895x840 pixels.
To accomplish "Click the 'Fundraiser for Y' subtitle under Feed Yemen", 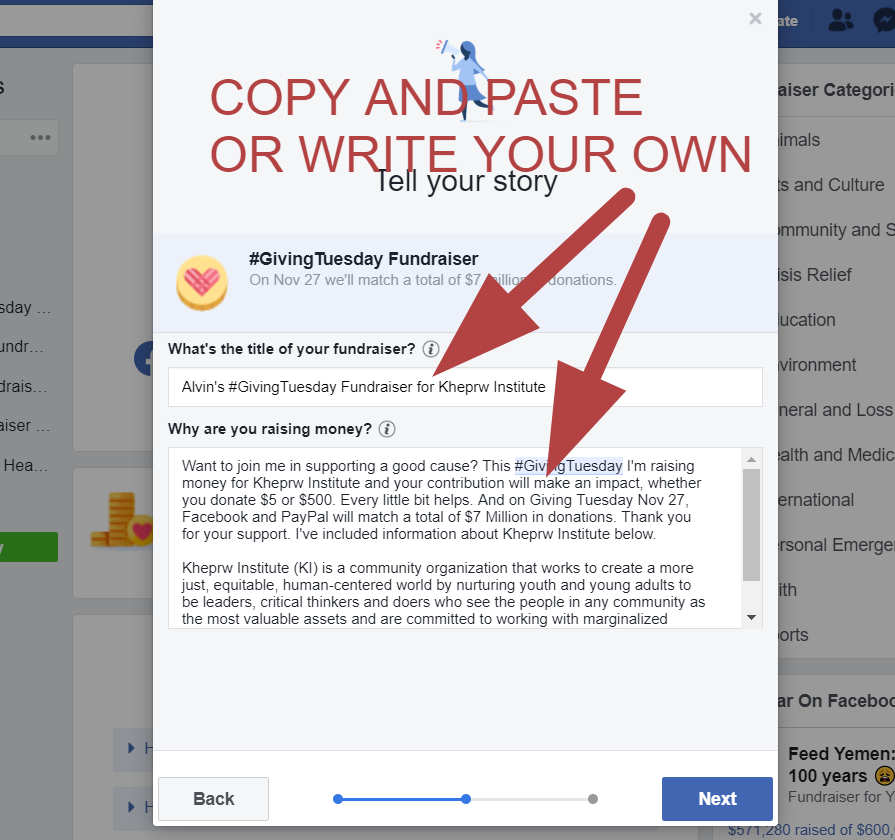I will pos(841,797).
